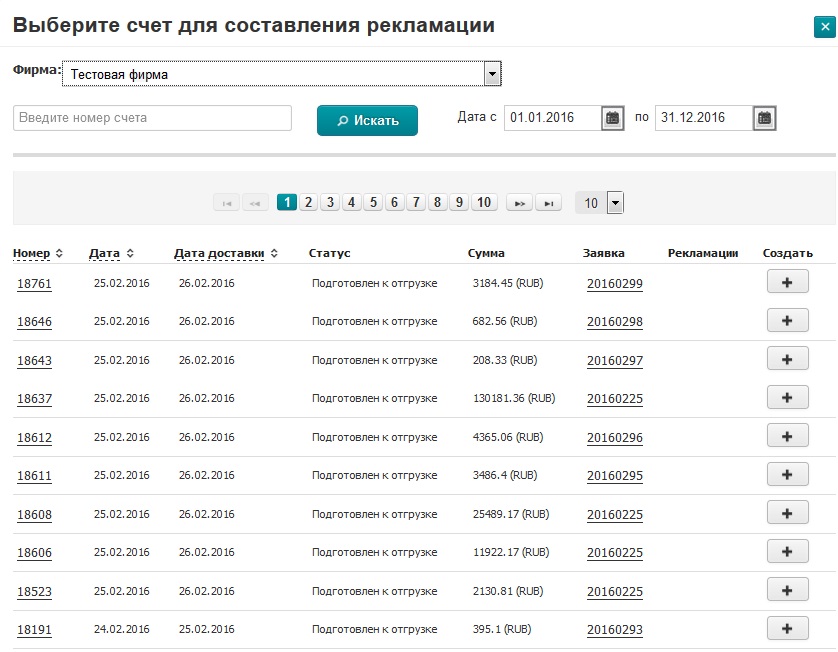838x652 pixels.
Task: Click the start date field 01.01.2016
Action: tap(552, 118)
